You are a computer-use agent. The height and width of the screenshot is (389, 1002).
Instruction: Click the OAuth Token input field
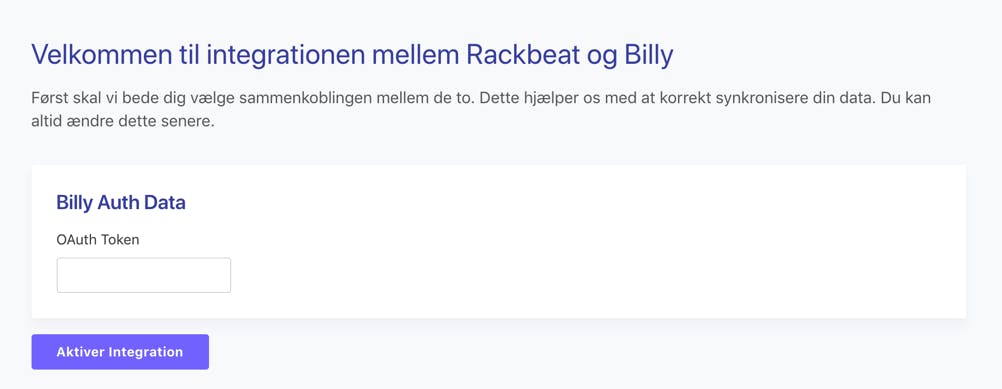(144, 275)
